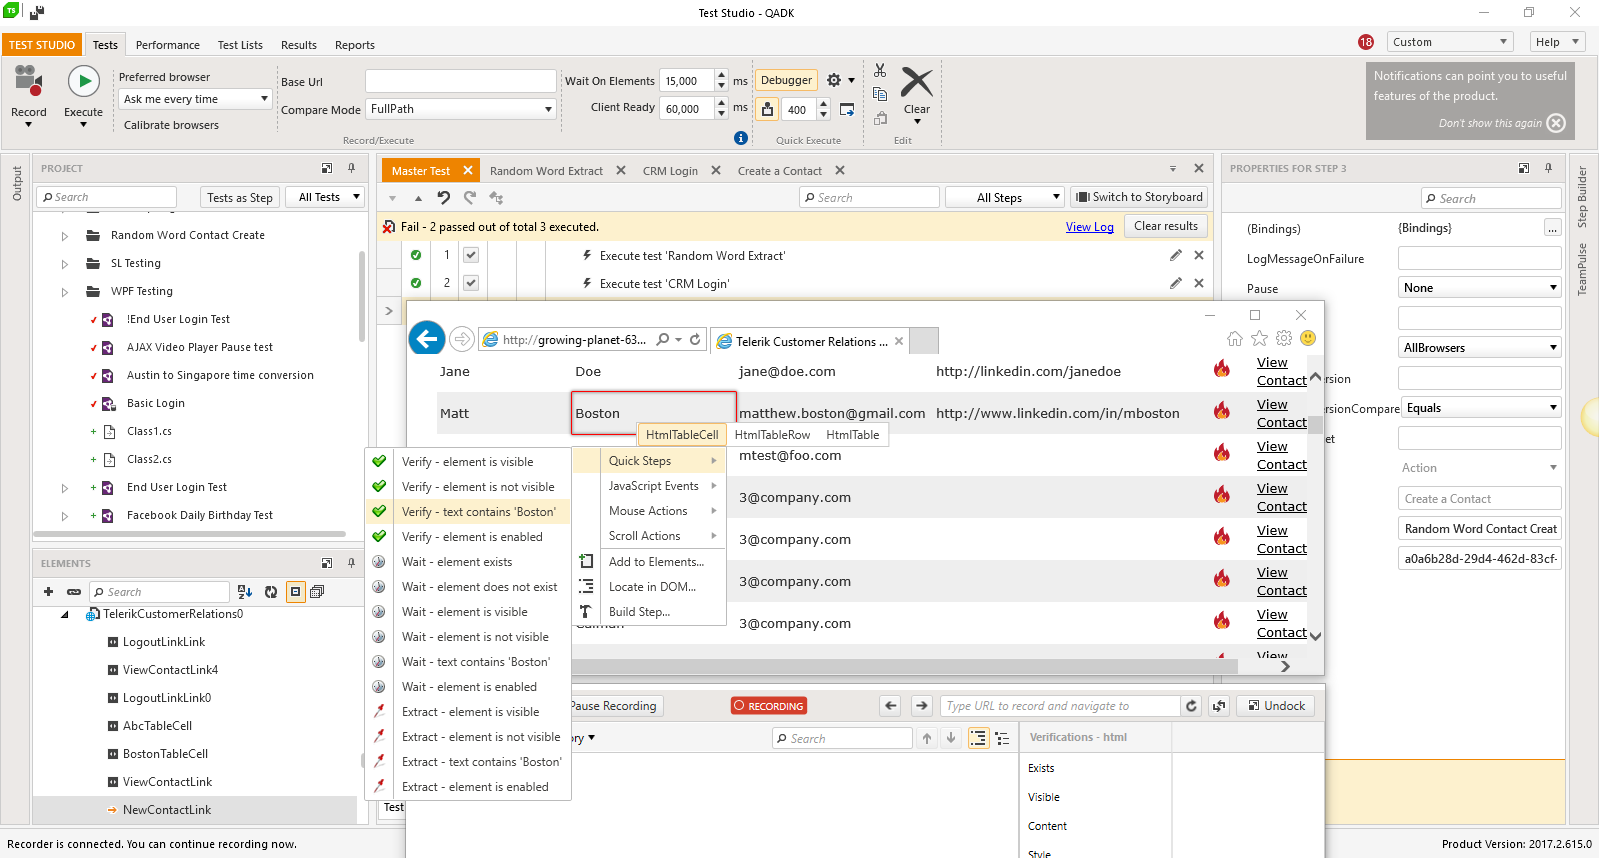The image size is (1599, 858).
Task: Click the Undo arrow icon in test steps toolbar
Action: pos(444,197)
